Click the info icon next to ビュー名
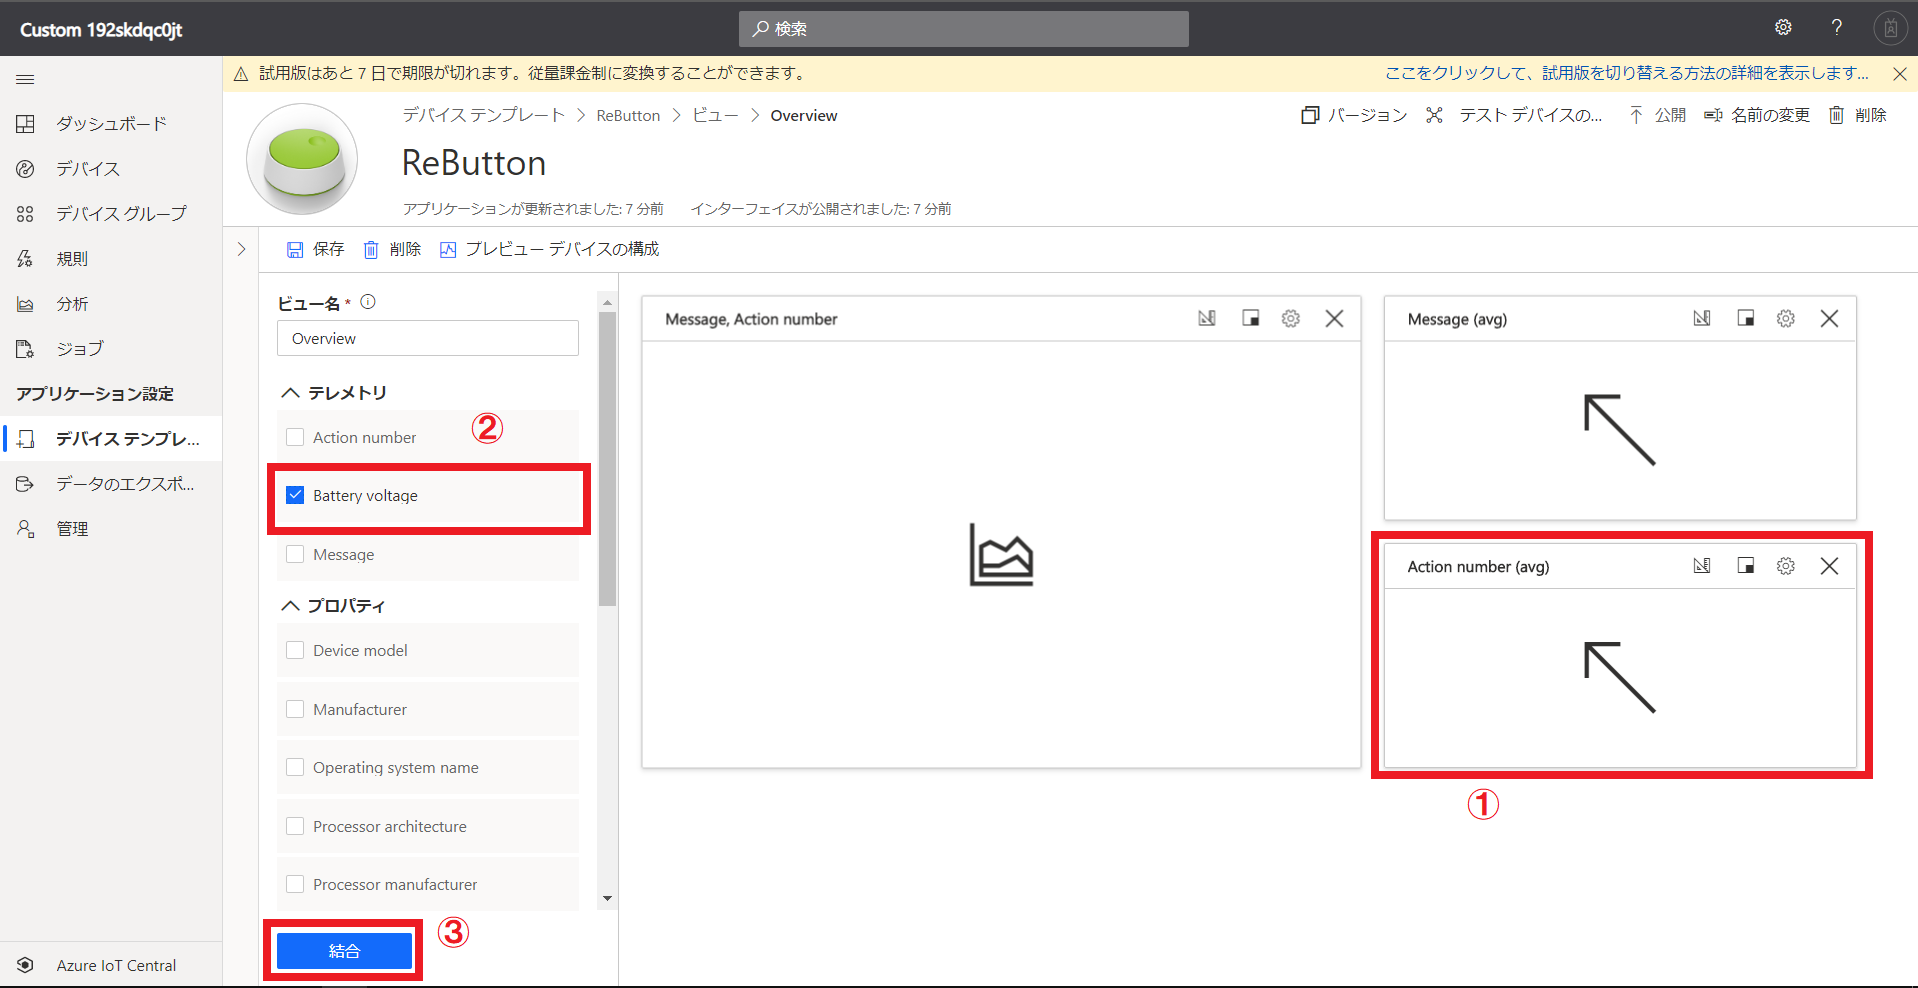 click(368, 302)
